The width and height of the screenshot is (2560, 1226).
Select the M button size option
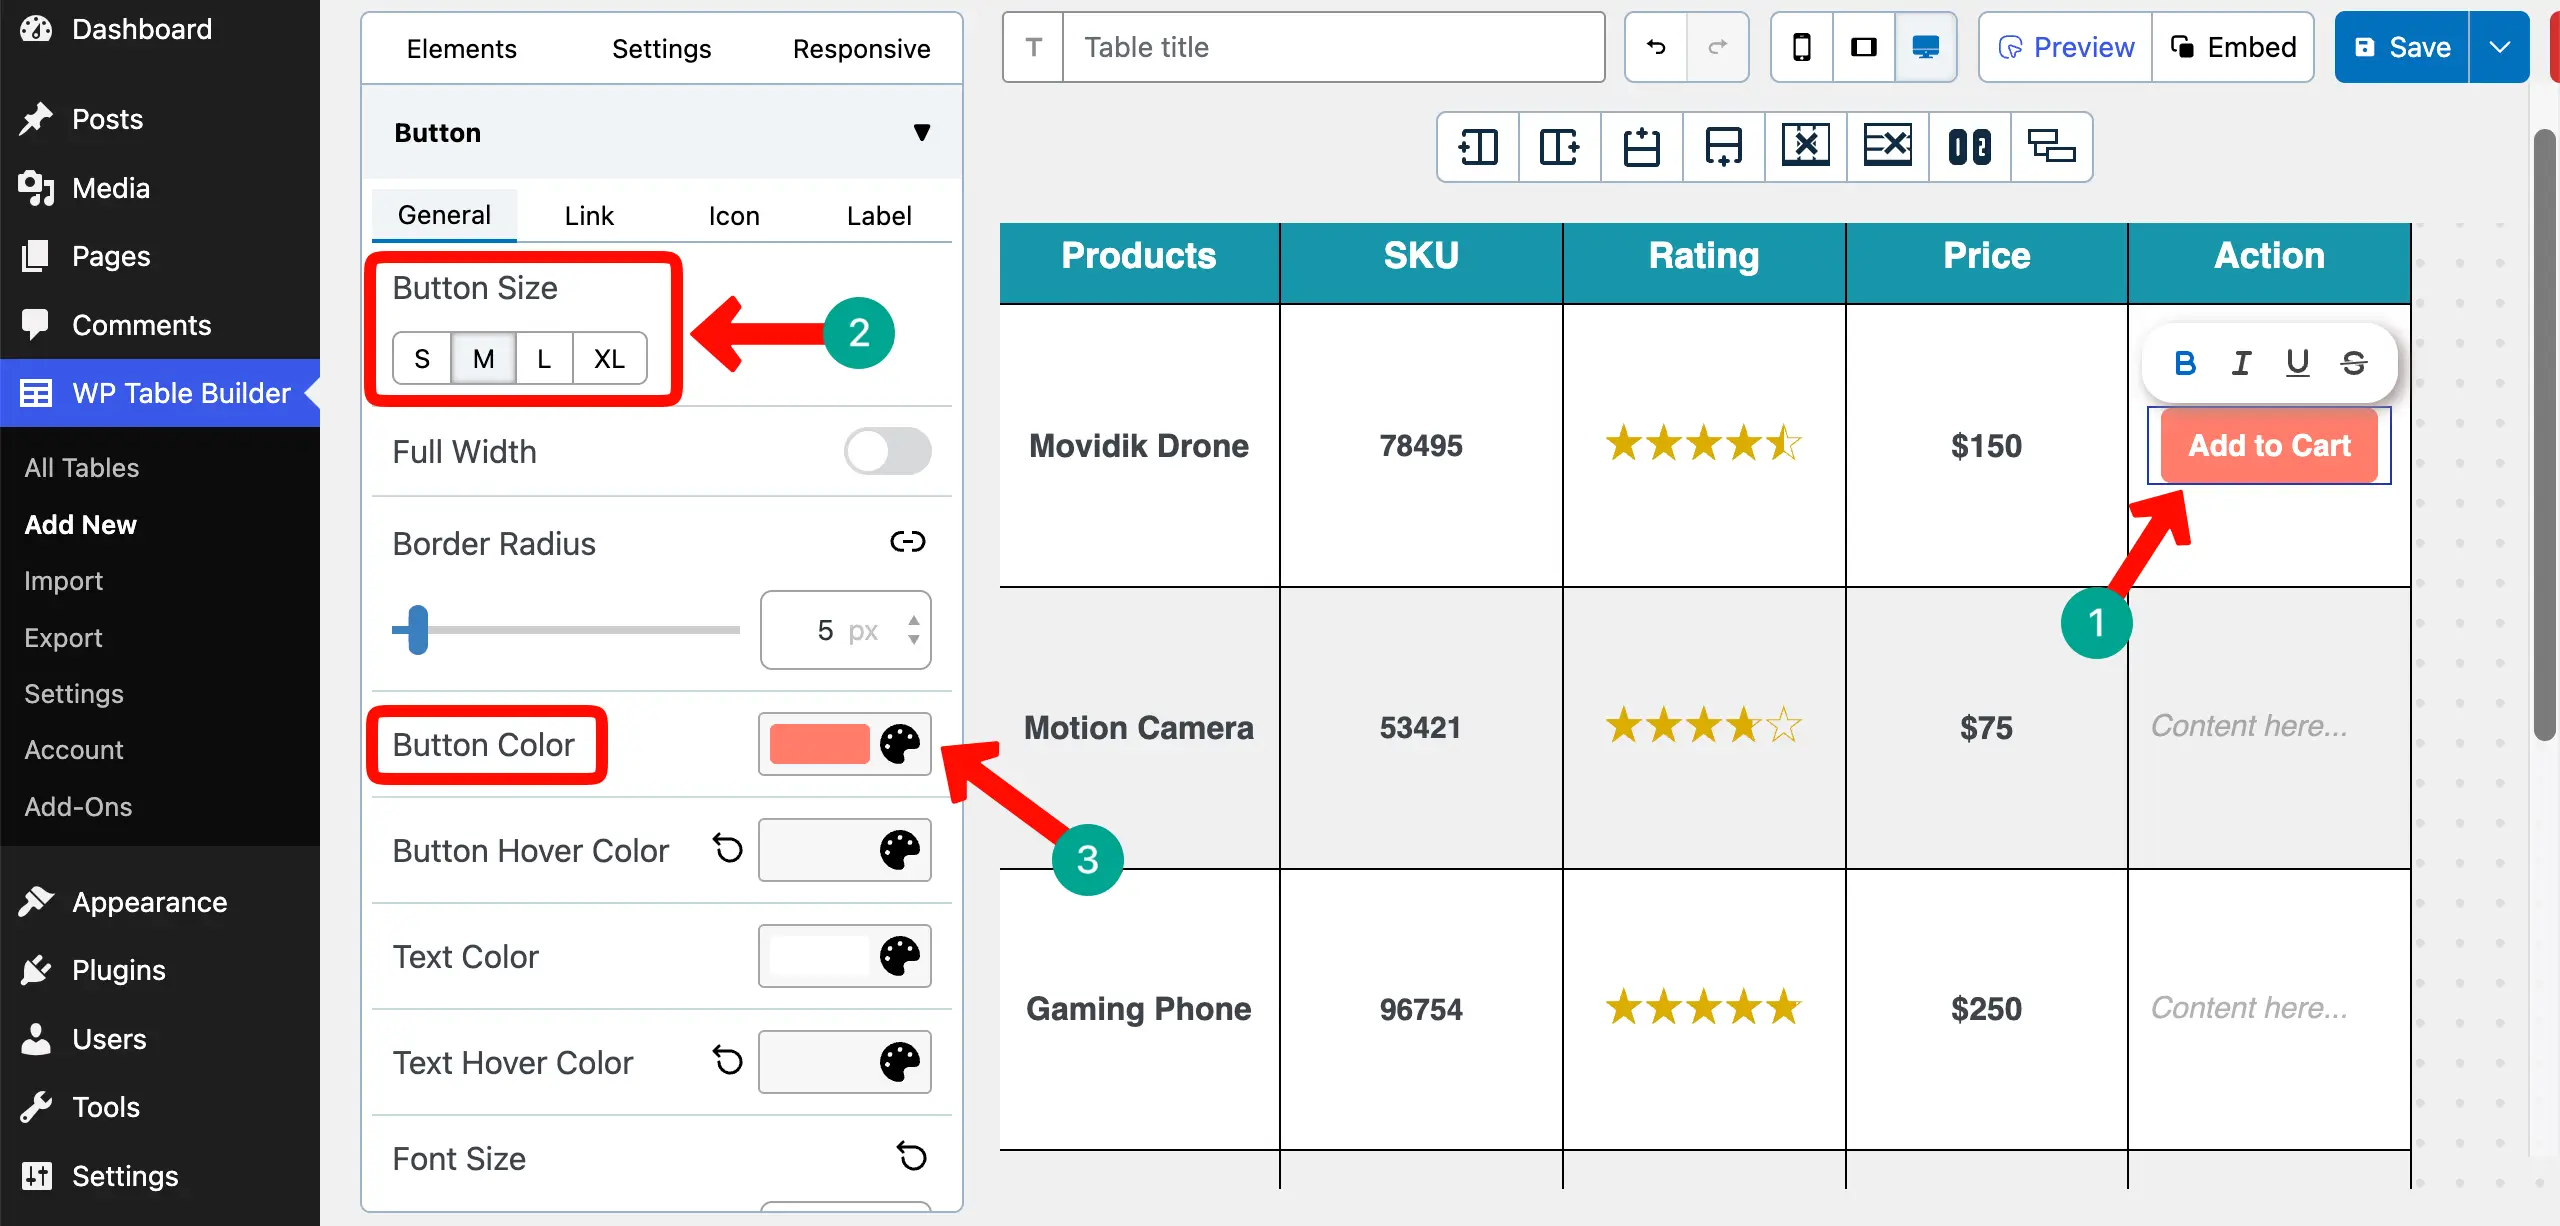click(x=484, y=357)
